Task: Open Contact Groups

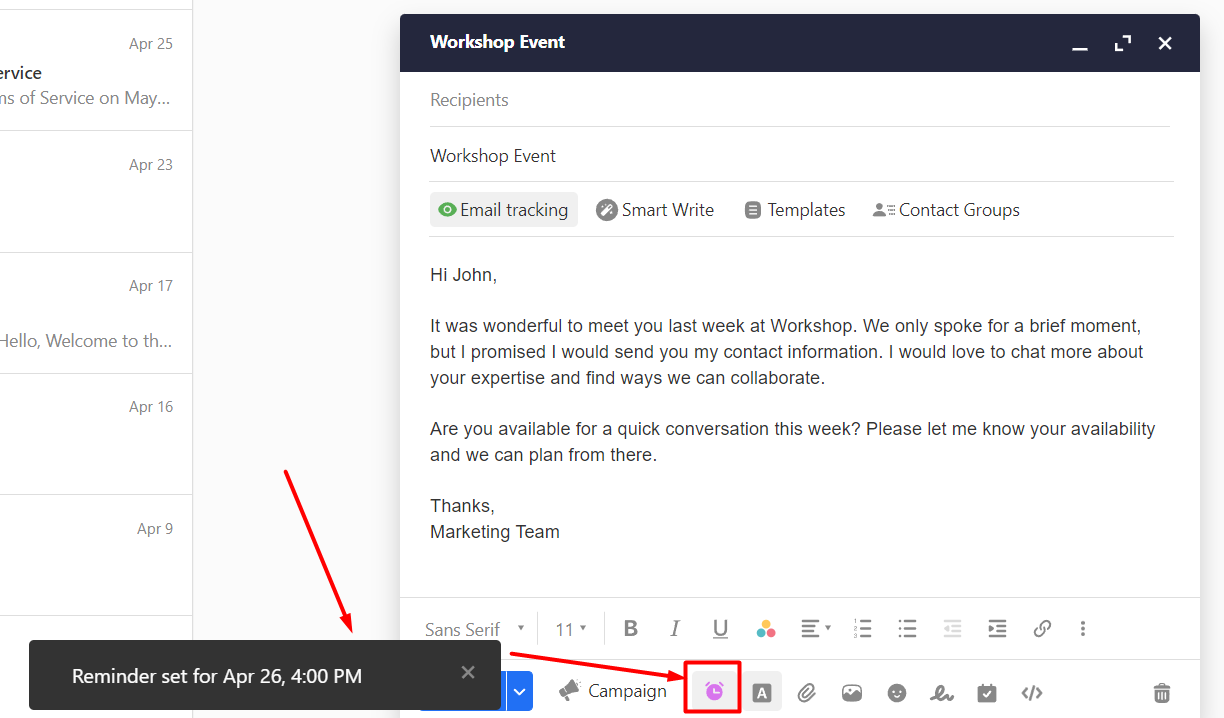Action: pyautogui.click(x=946, y=210)
